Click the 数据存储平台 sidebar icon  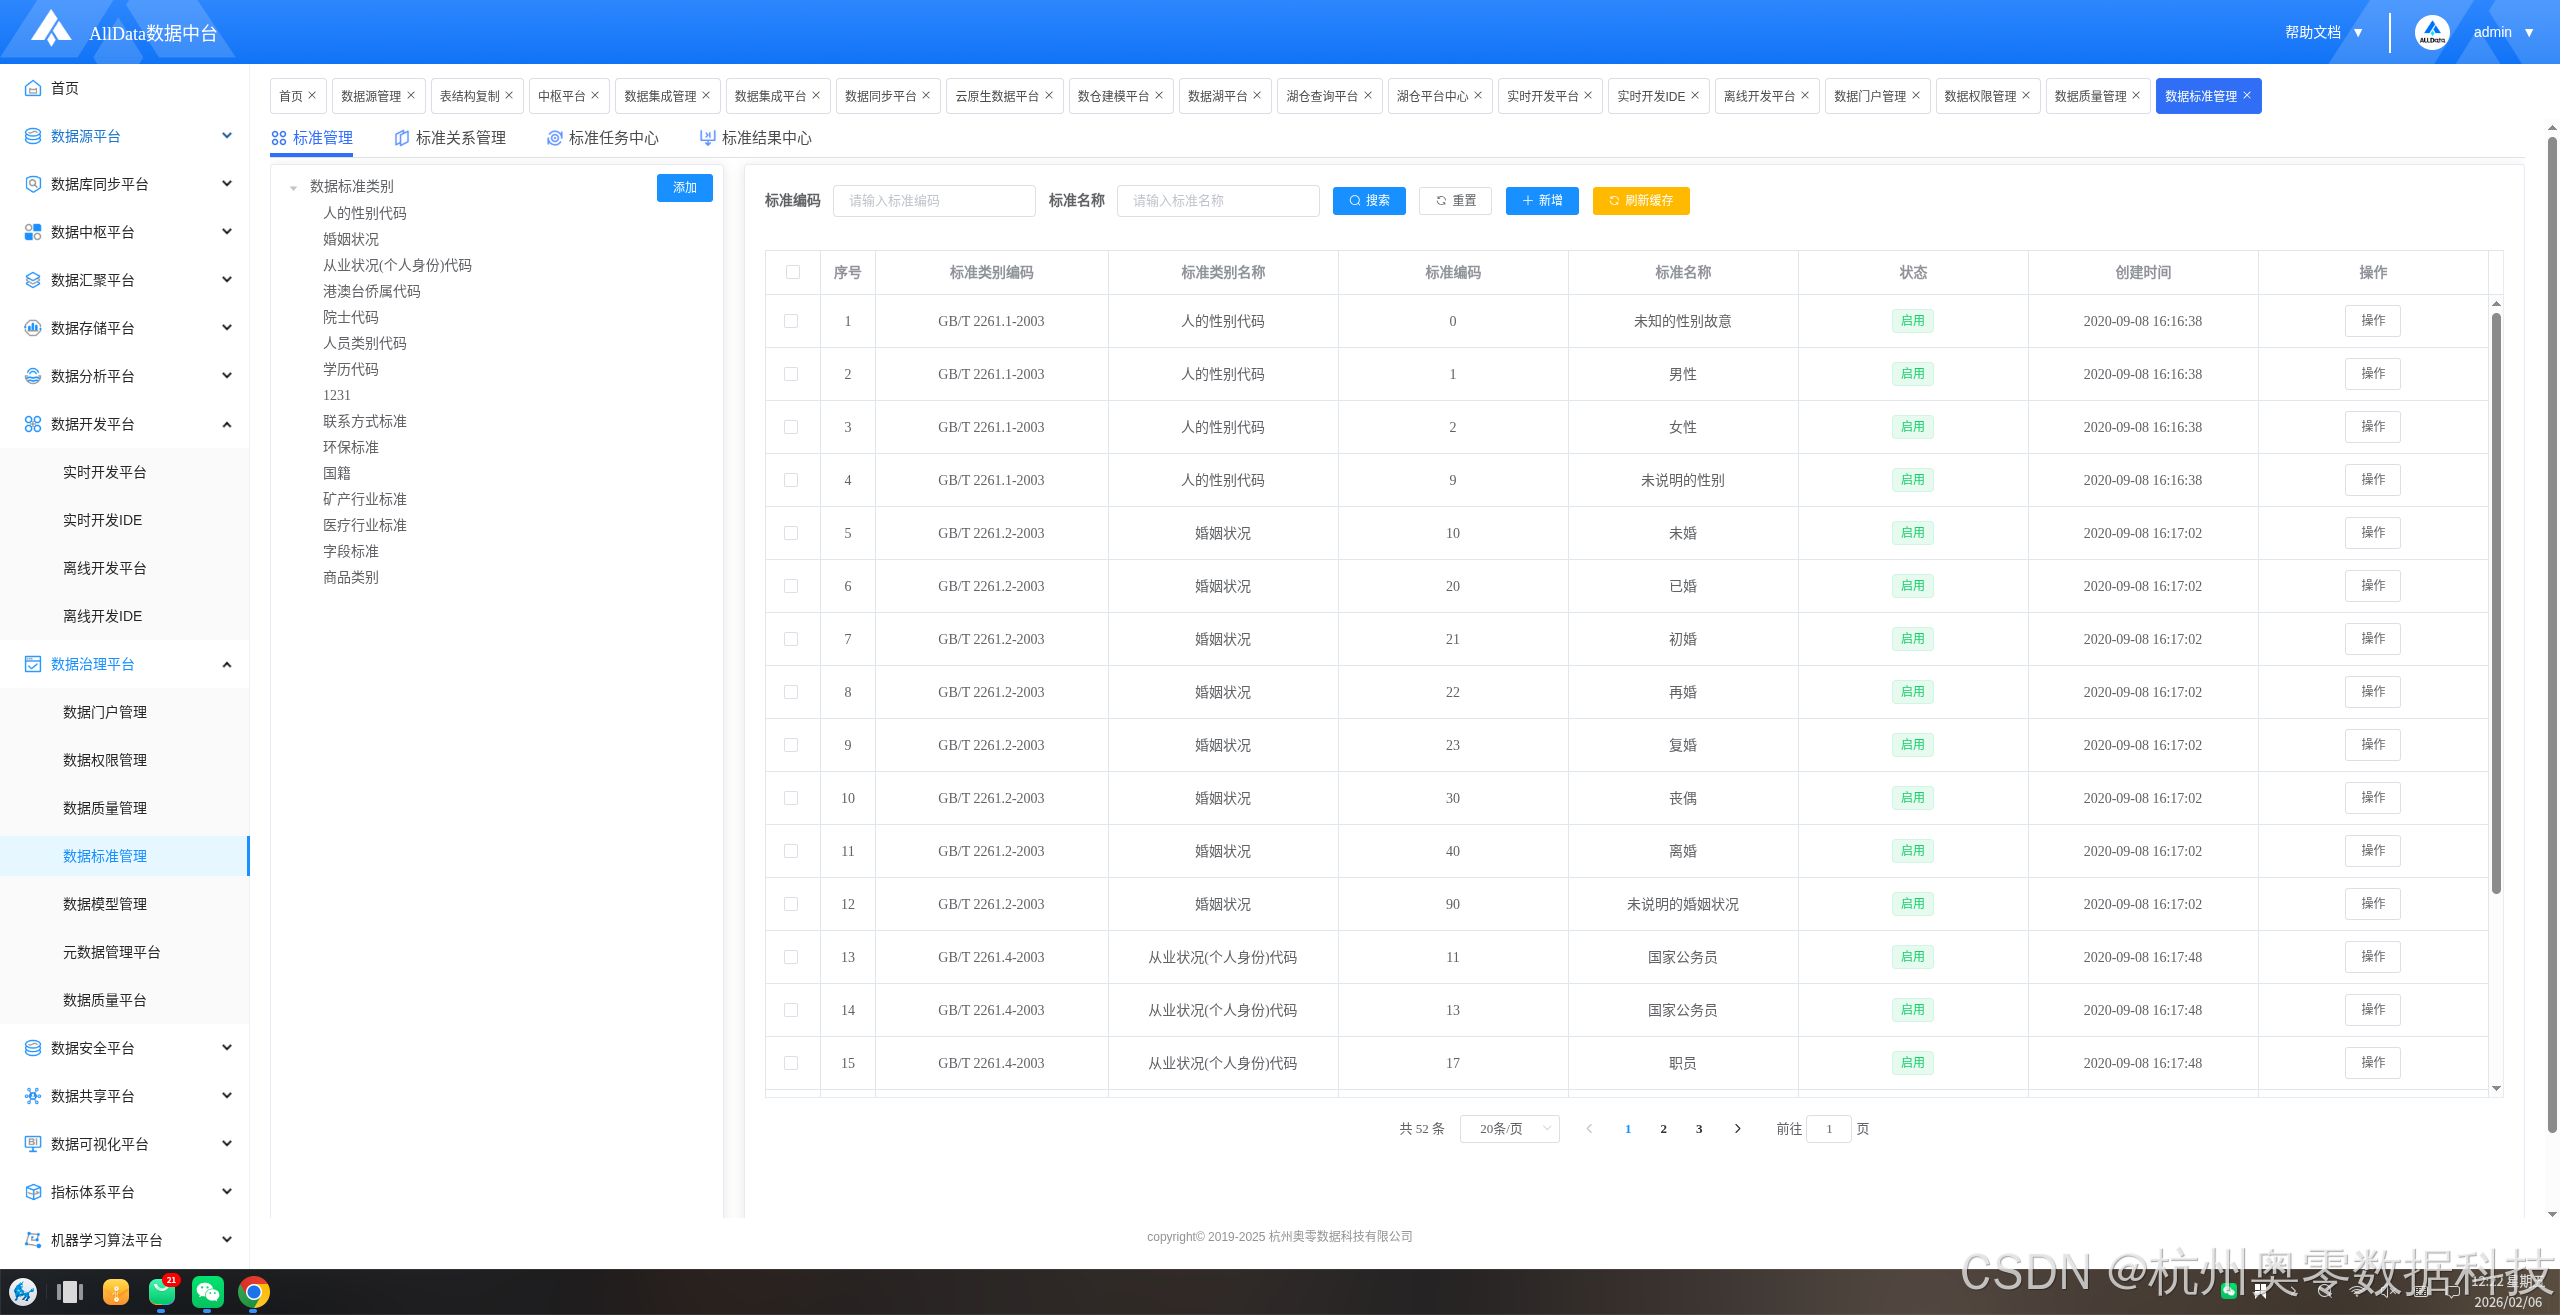tap(33, 328)
